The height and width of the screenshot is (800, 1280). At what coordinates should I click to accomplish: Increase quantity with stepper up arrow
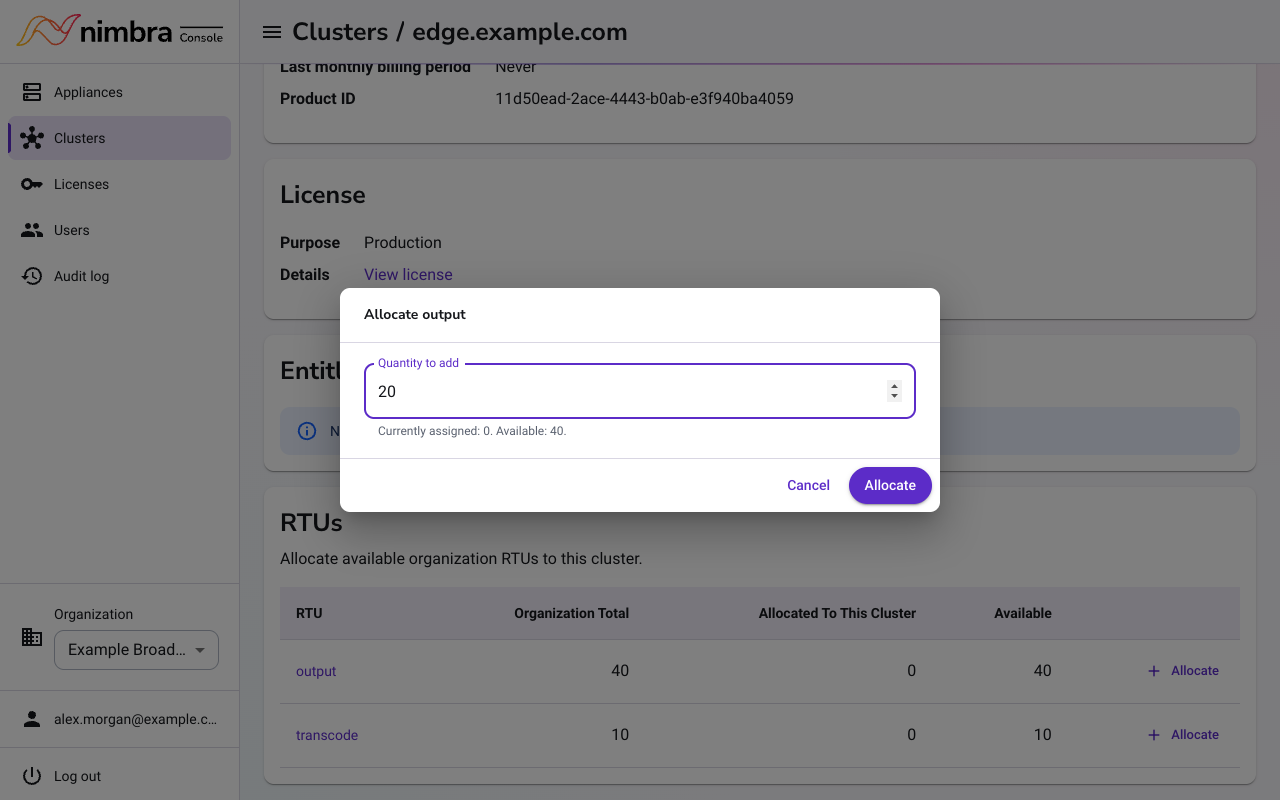point(894,386)
